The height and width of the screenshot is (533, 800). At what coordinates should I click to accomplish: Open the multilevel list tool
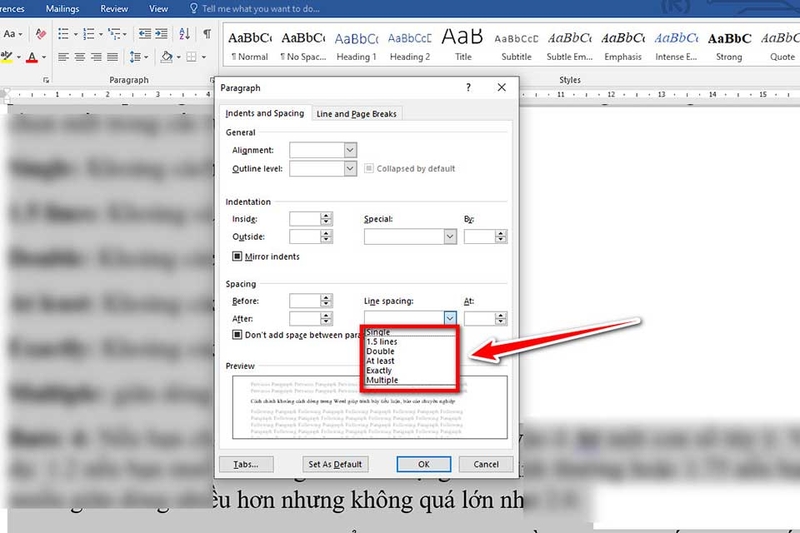114,34
